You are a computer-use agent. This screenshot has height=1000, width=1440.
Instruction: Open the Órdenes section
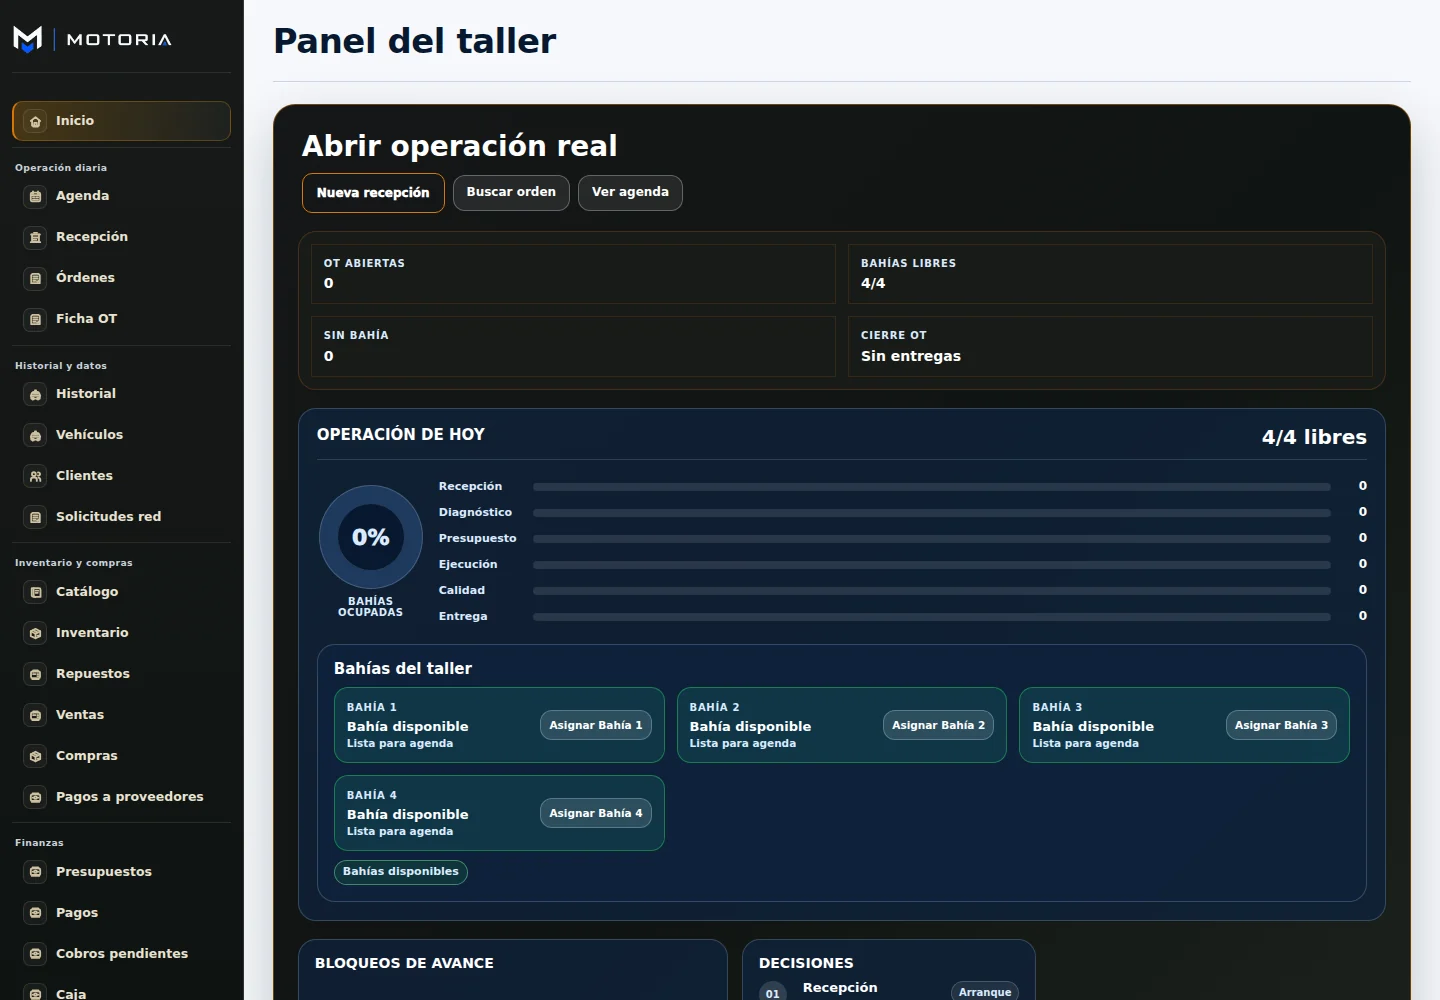pos(121,278)
